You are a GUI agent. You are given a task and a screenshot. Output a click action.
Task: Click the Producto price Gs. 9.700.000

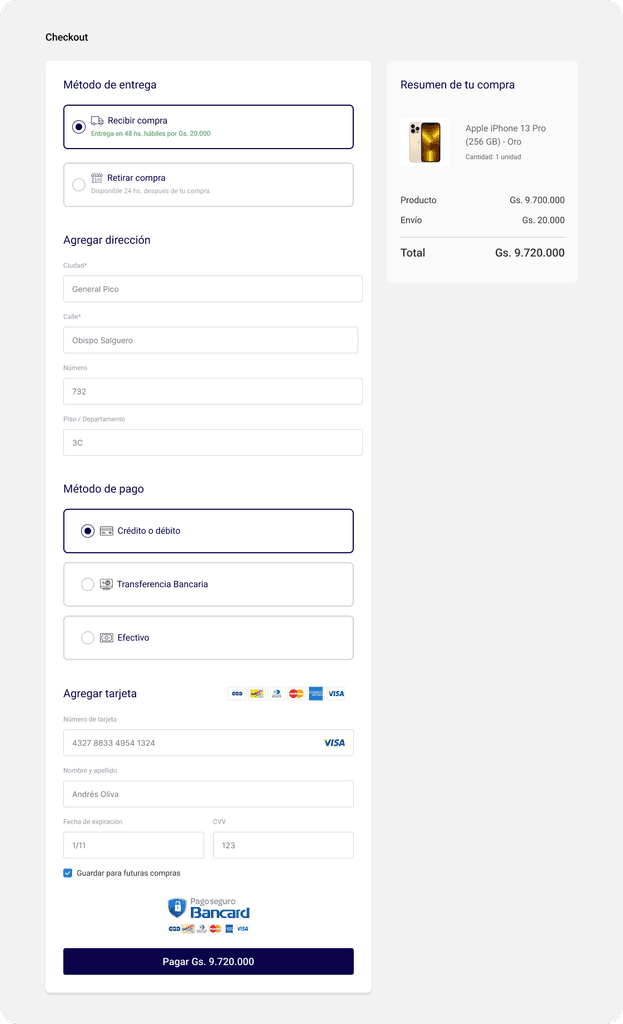click(x=537, y=200)
